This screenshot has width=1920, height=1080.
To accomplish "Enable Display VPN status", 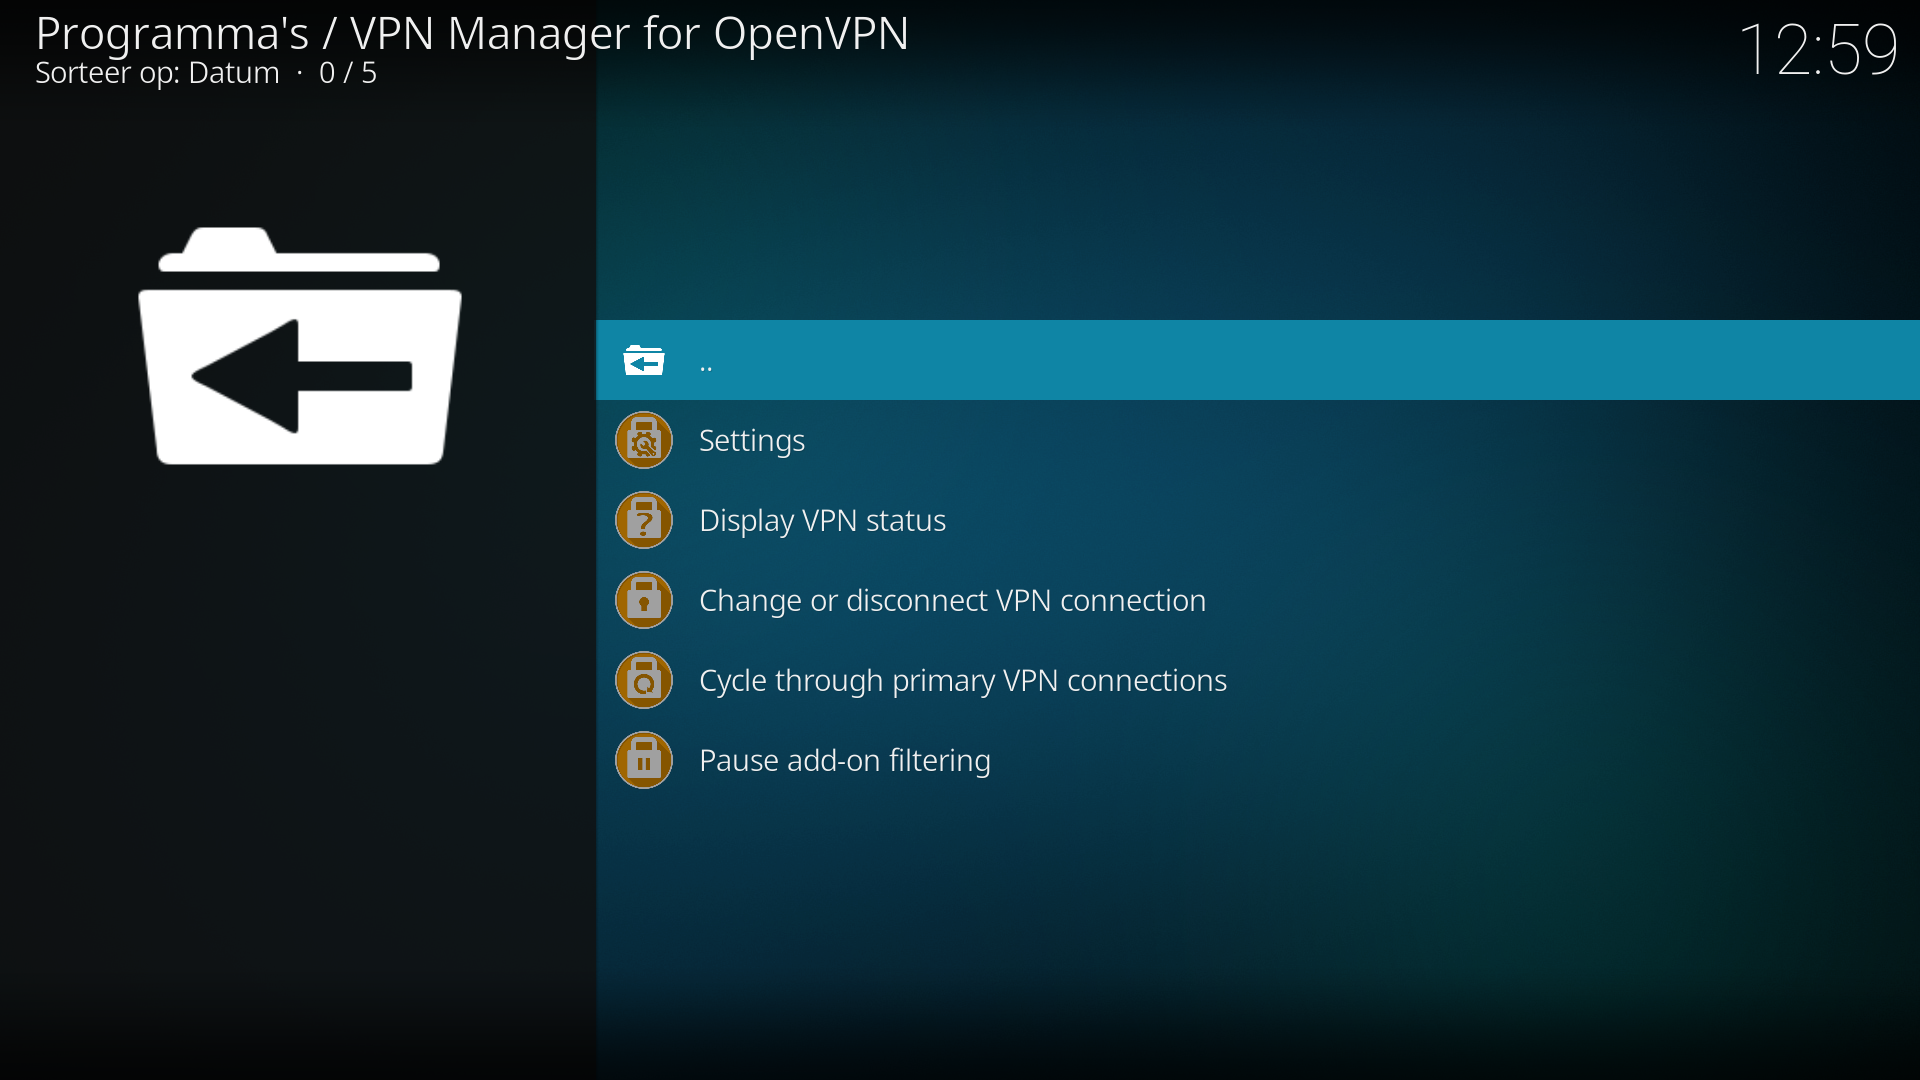I will [x=822, y=520].
